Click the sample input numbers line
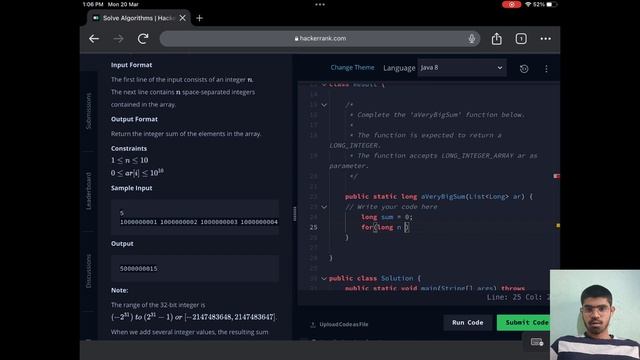640x360 pixels. tap(199, 222)
